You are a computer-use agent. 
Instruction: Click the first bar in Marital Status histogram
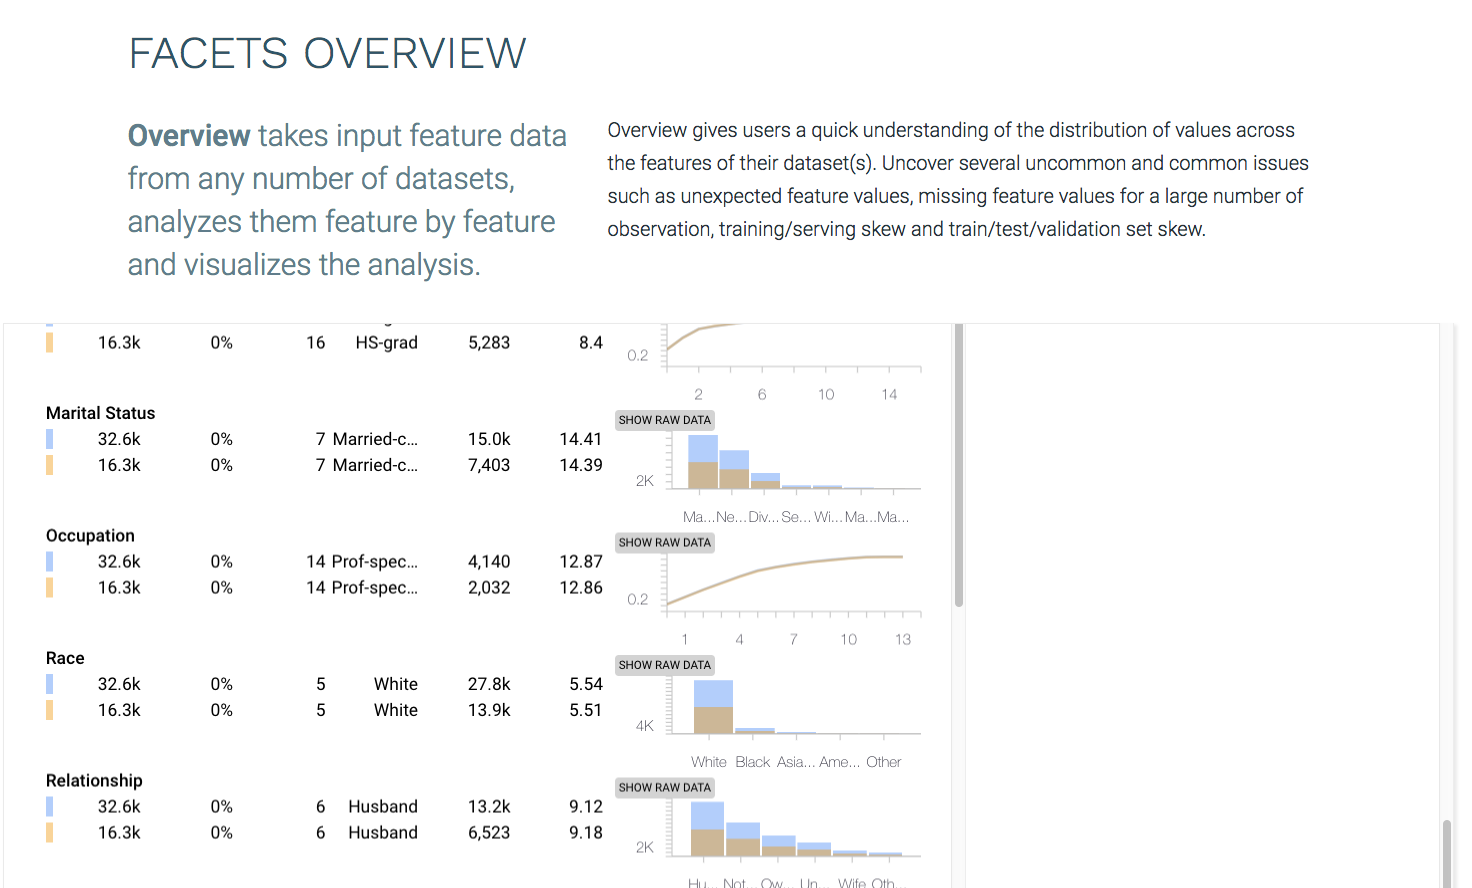[x=703, y=462]
